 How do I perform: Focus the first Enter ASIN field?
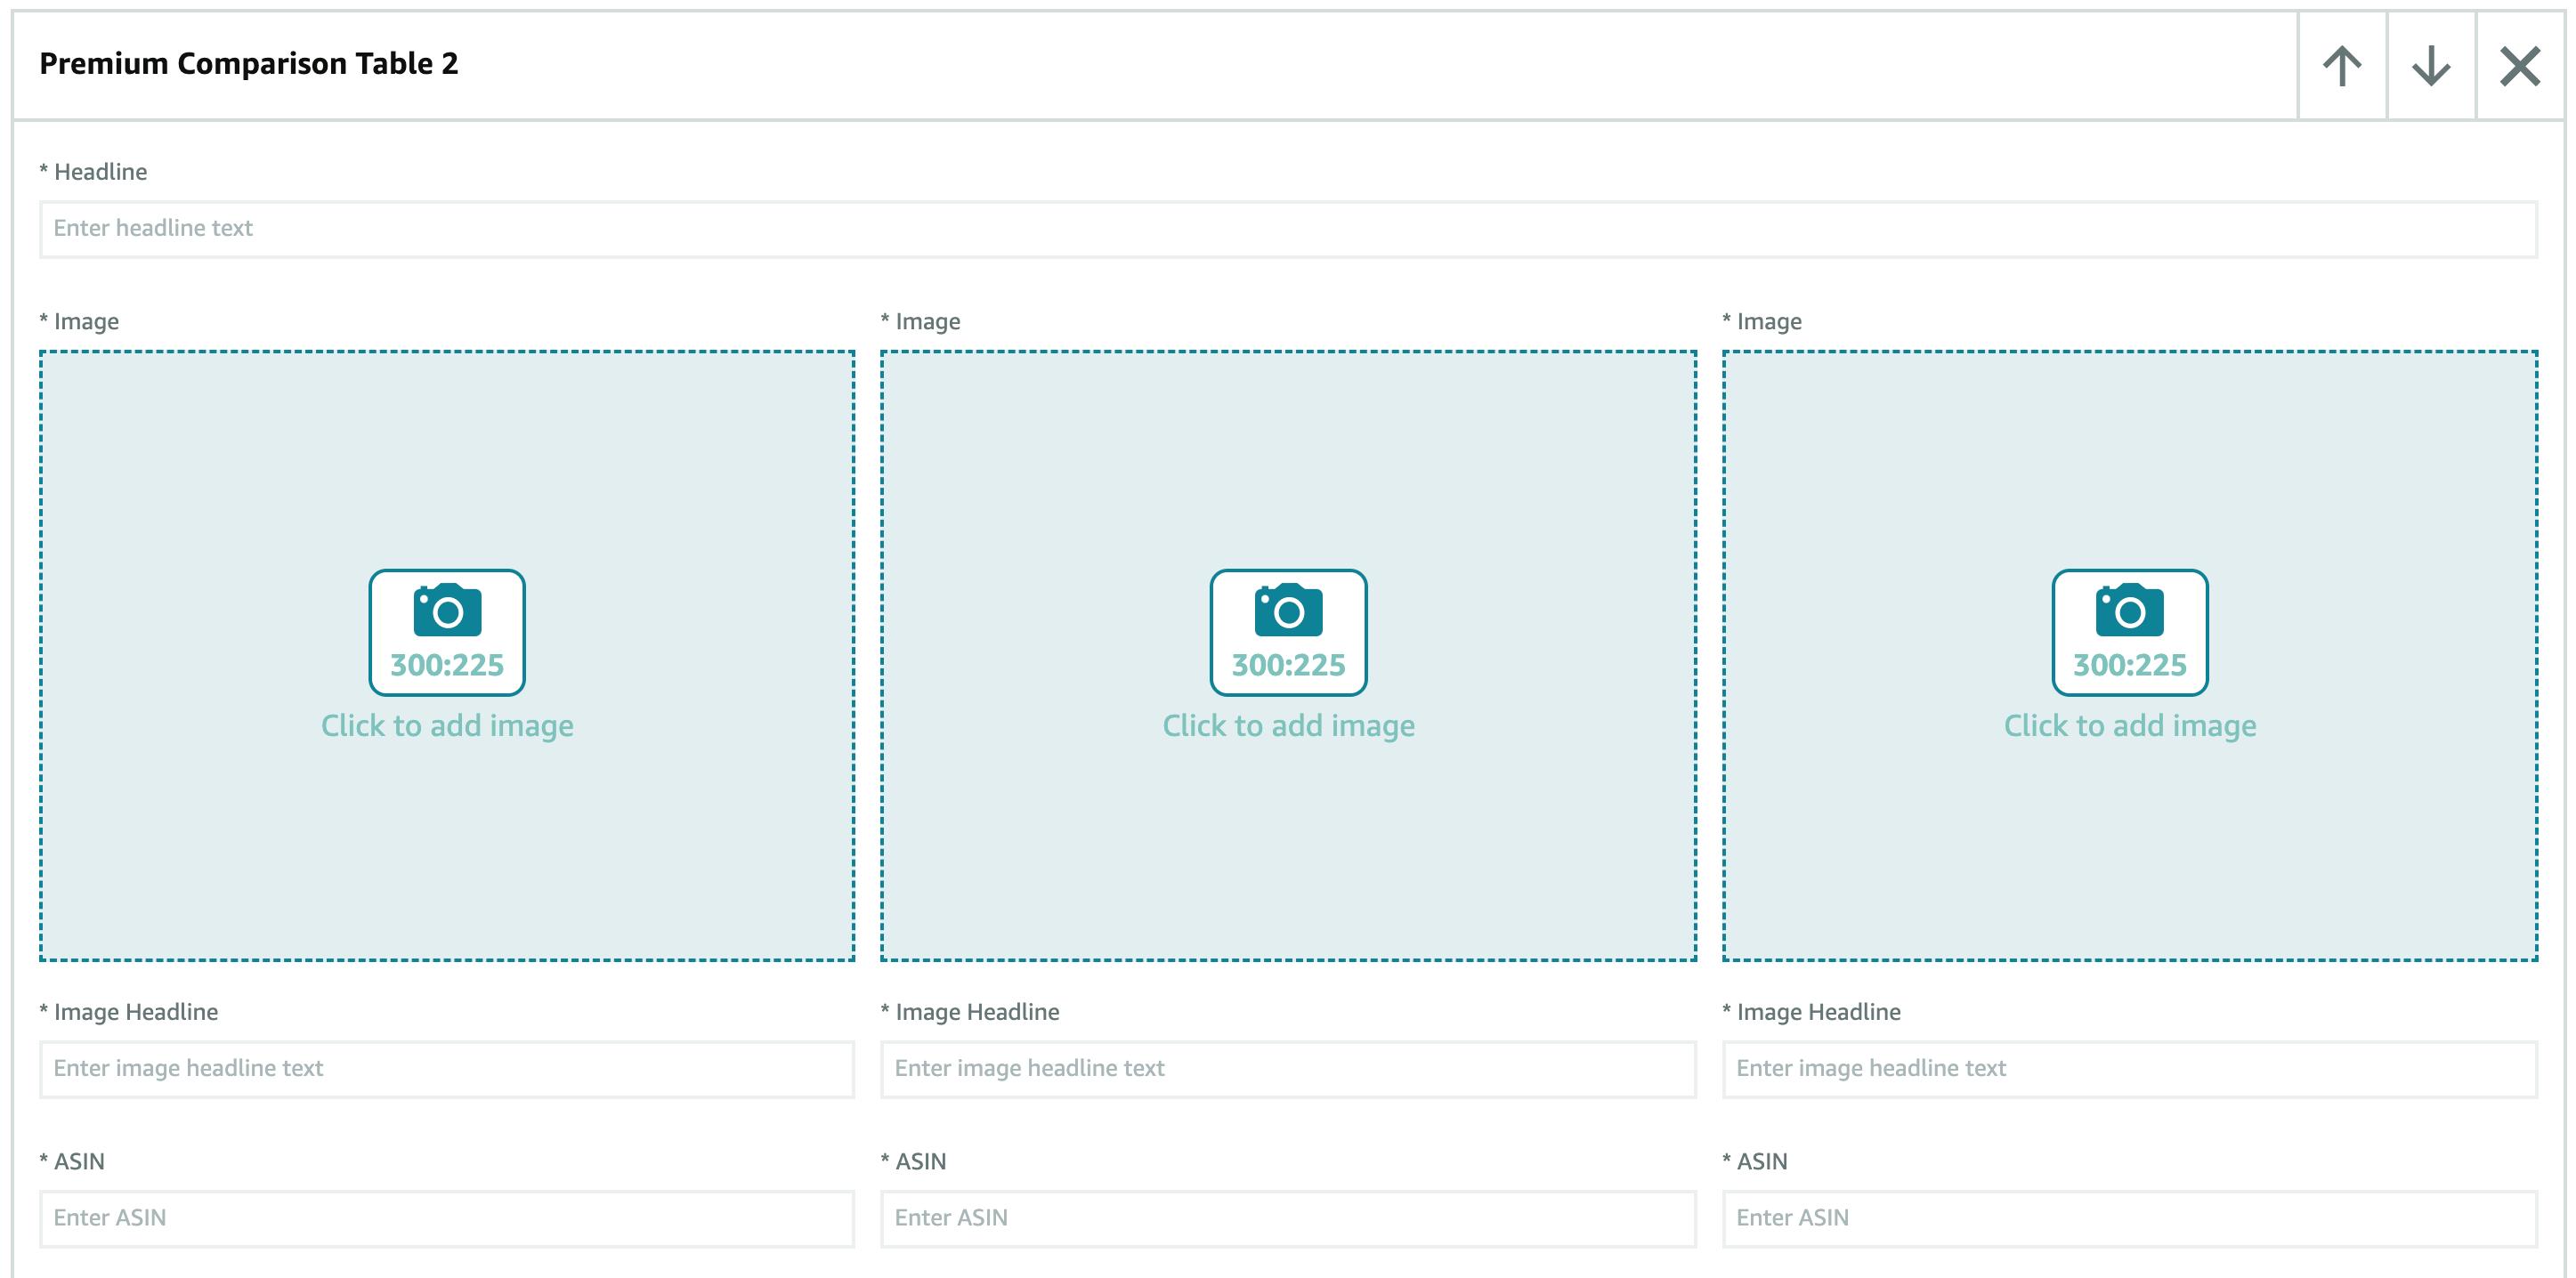447,1218
